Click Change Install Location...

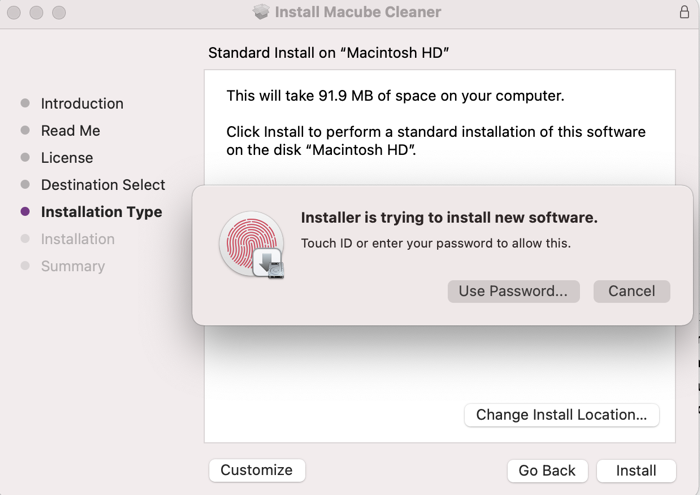(x=561, y=415)
